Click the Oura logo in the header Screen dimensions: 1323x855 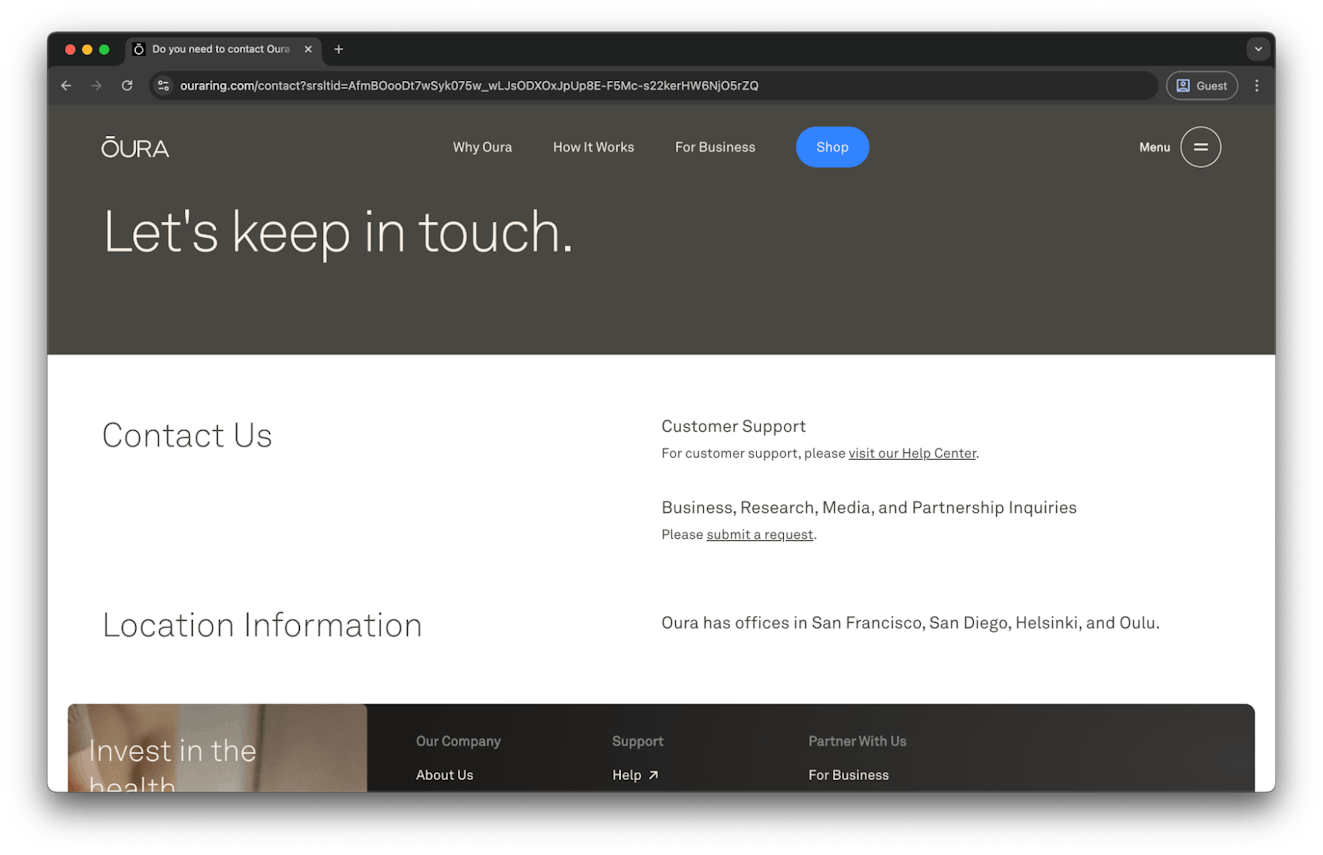point(135,147)
